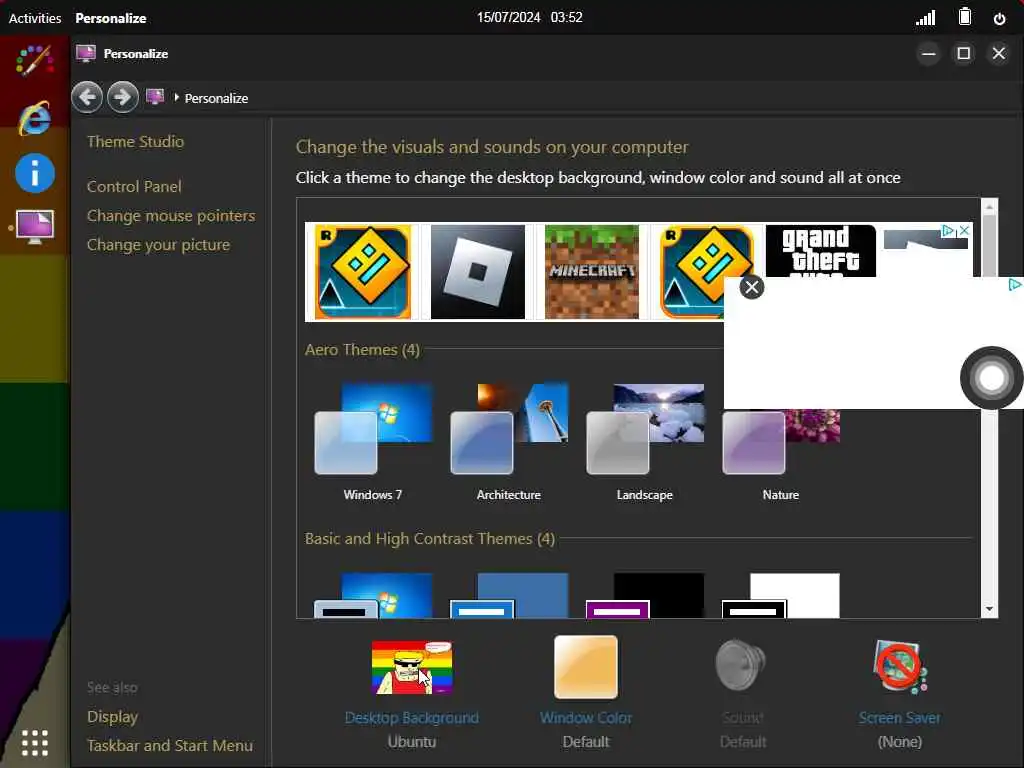Select the first basic Windows 7 theme

coord(373,596)
